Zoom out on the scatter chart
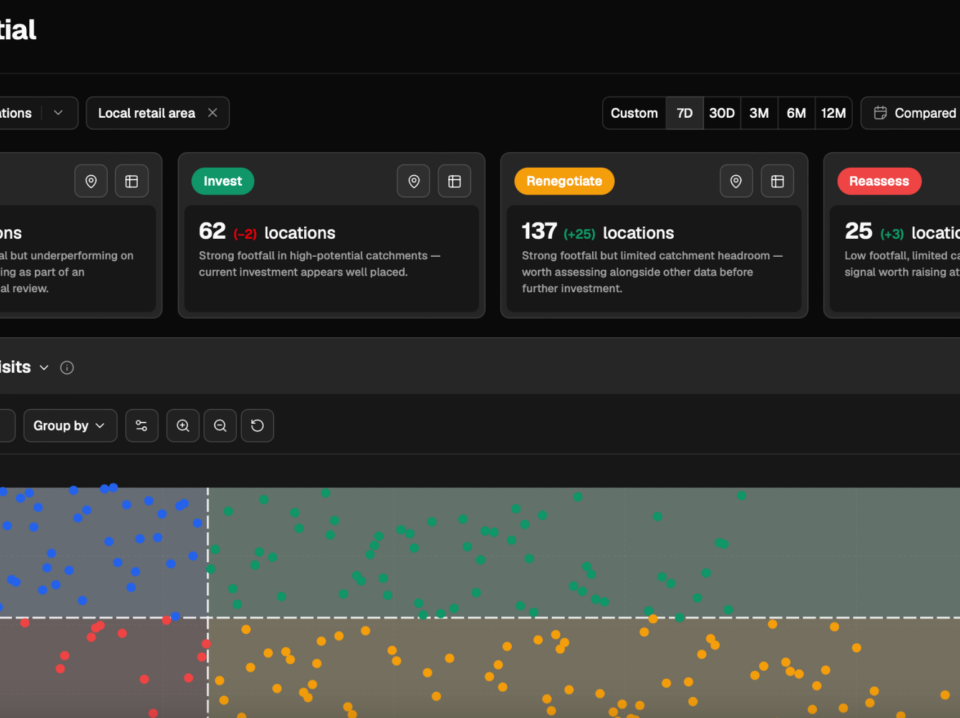The width and height of the screenshot is (960, 718). pos(220,425)
